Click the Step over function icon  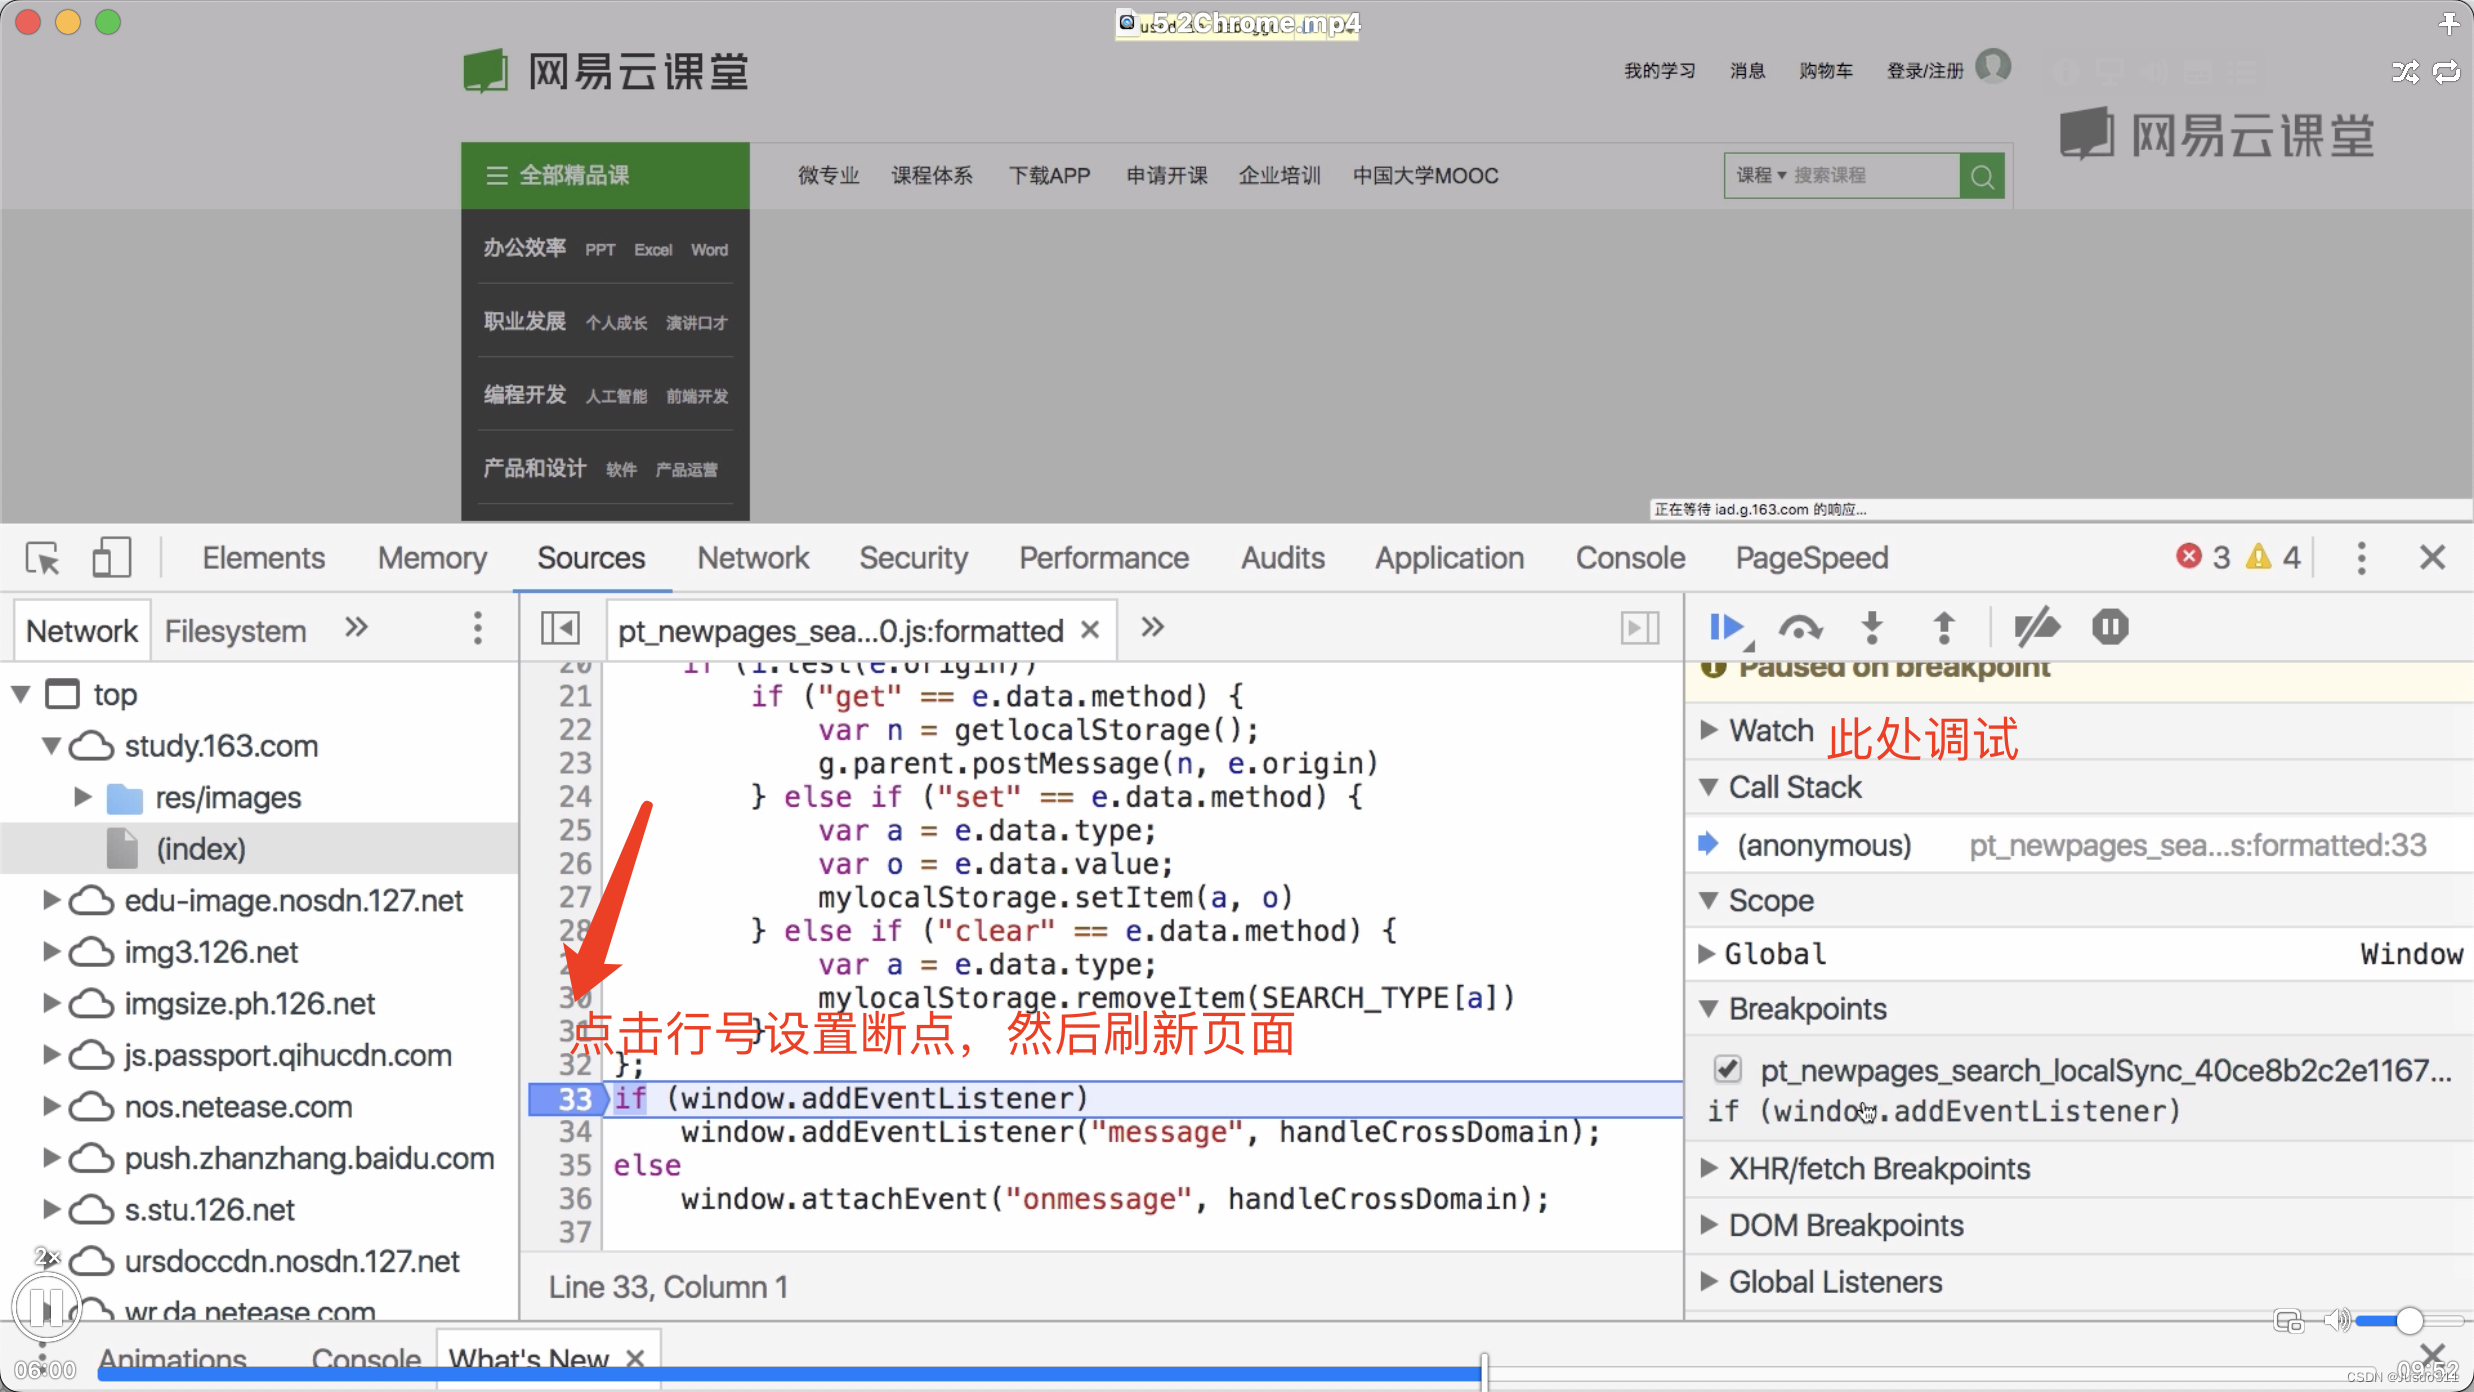(x=1800, y=628)
